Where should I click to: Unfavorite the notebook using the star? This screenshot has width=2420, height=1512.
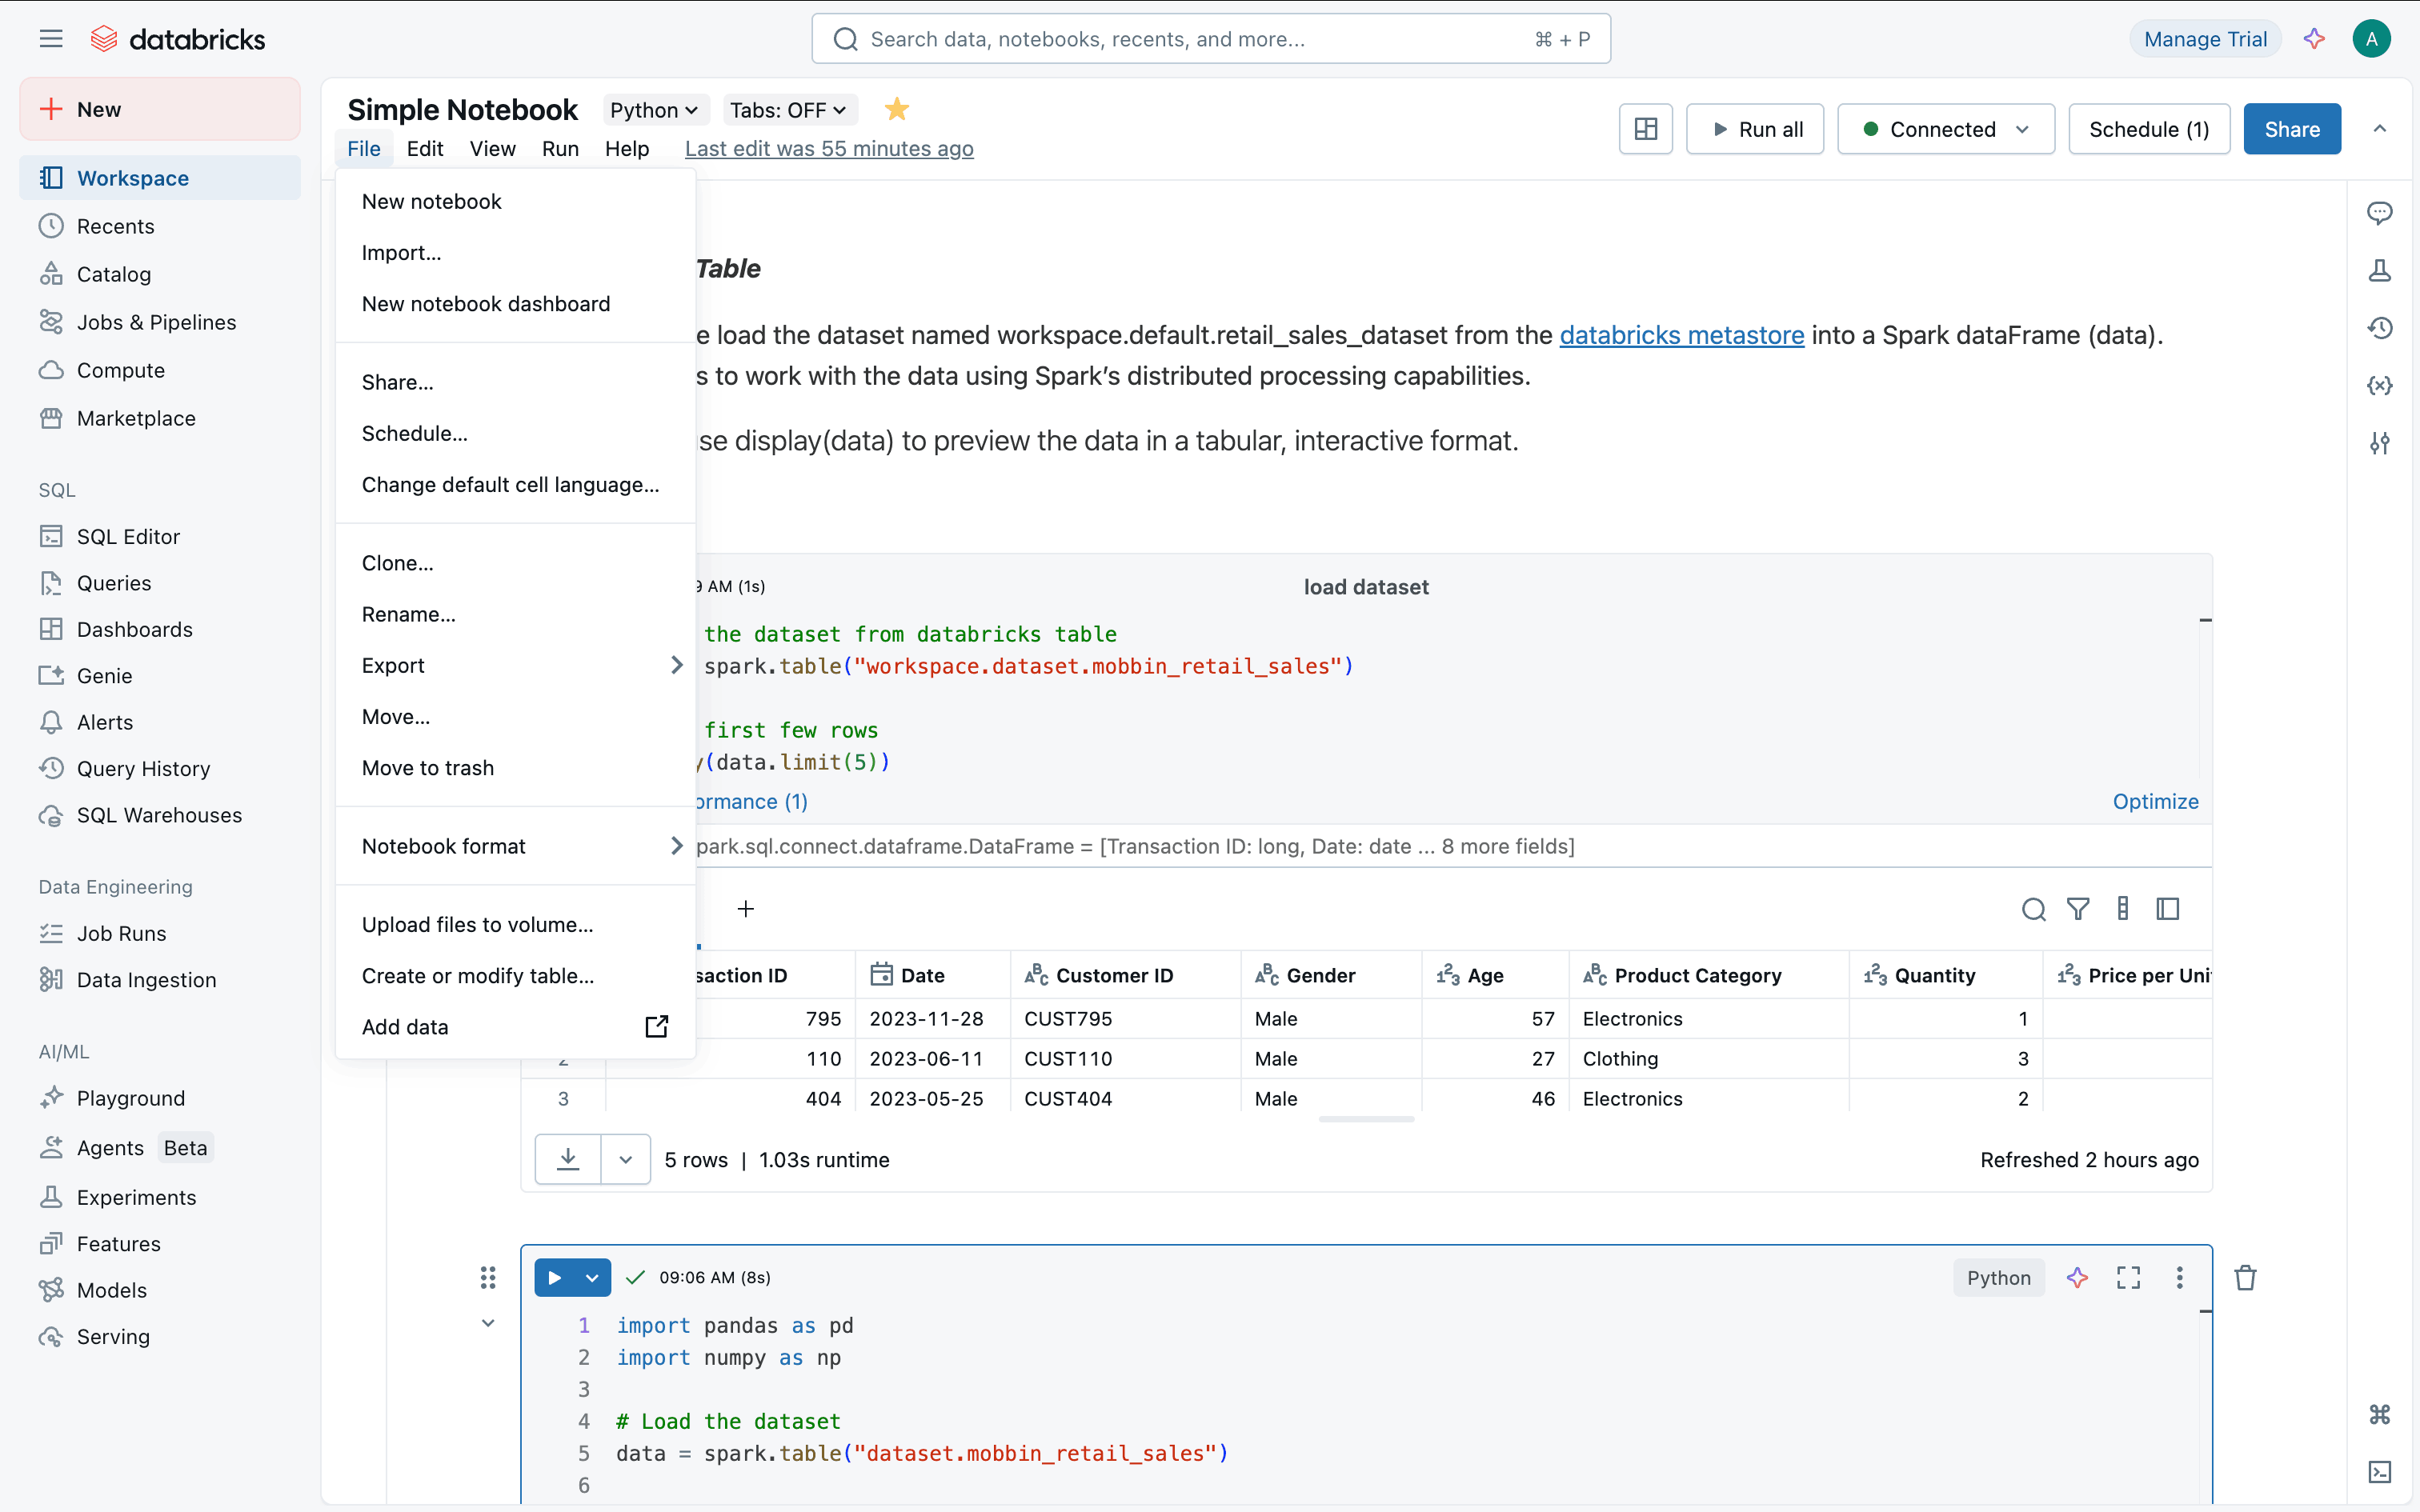[896, 109]
